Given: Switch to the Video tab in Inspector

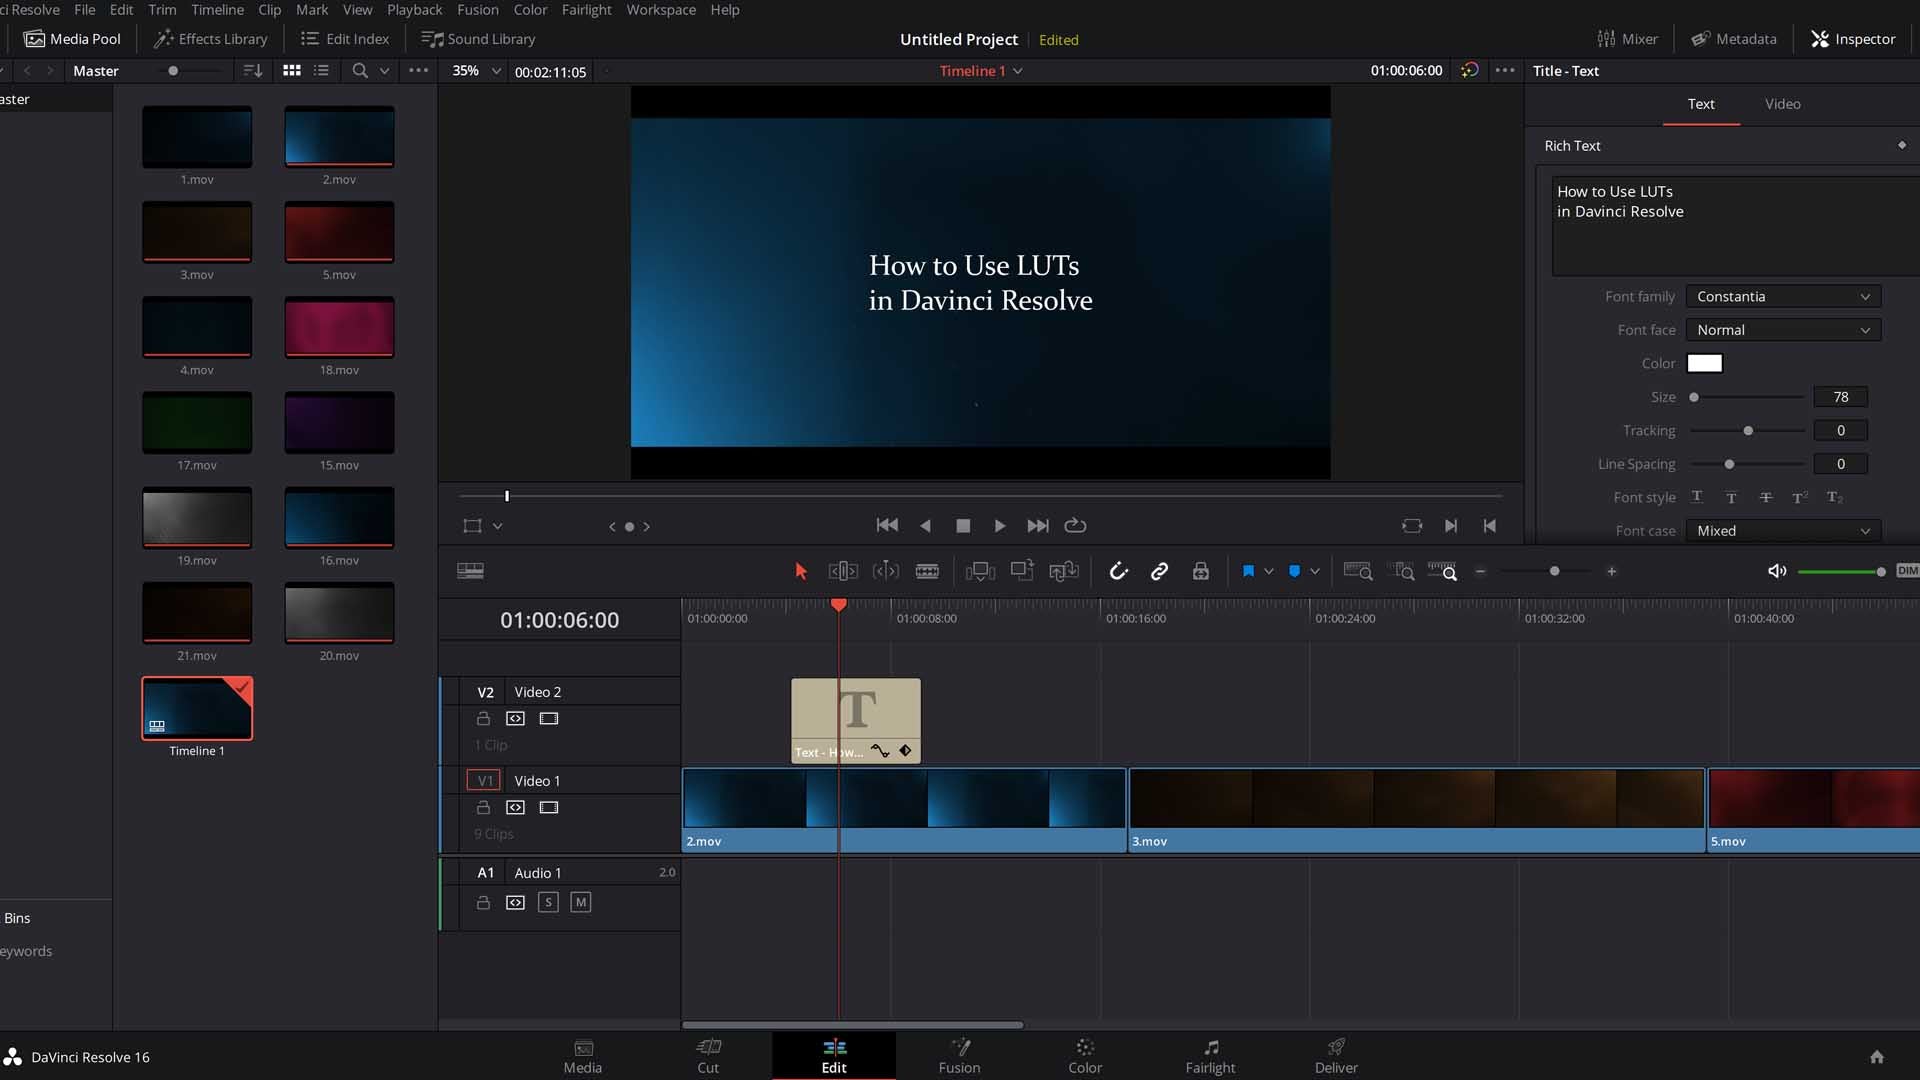Looking at the screenshot, I should pyautogui.click(x=1783, y=103).
